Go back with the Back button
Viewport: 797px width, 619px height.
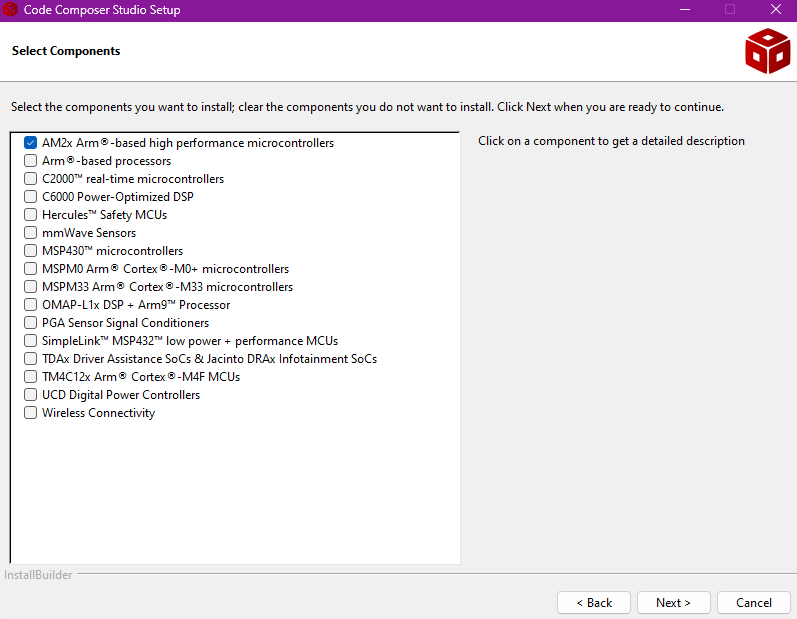594,603
